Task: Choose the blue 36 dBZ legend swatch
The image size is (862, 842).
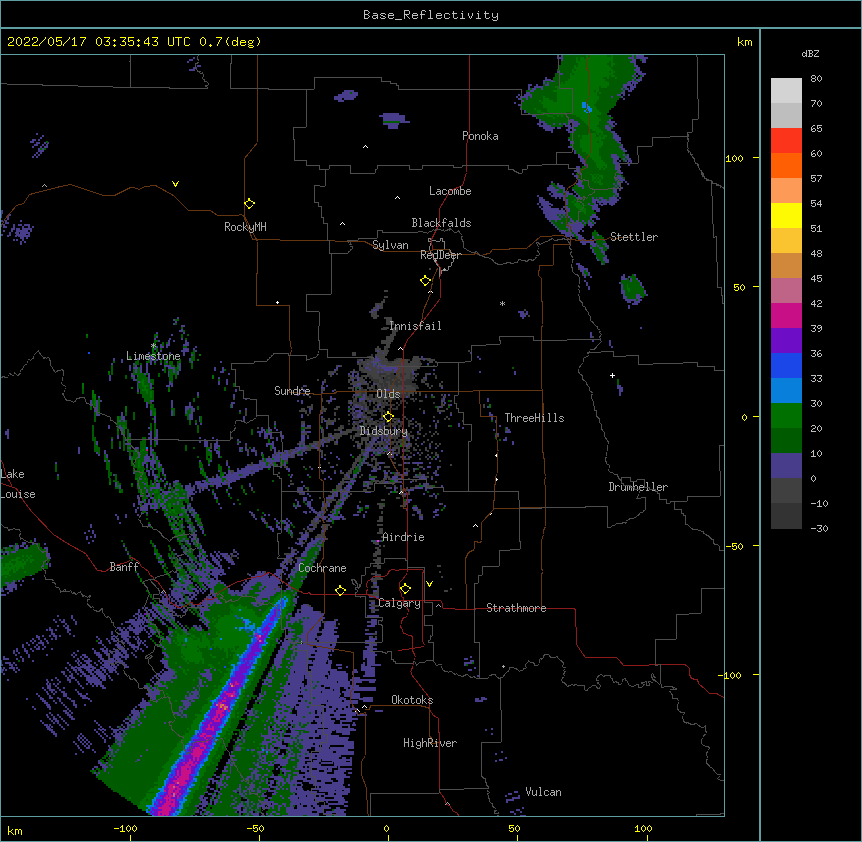Action: point(786,365)
